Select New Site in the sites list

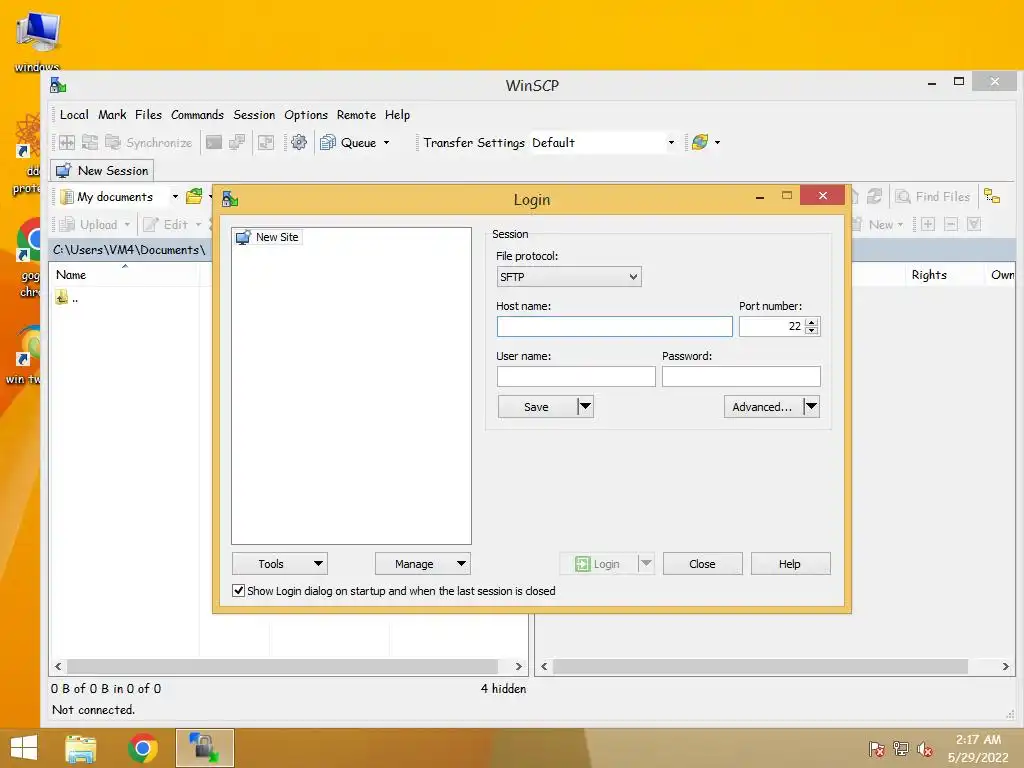(x=268, y=237)
